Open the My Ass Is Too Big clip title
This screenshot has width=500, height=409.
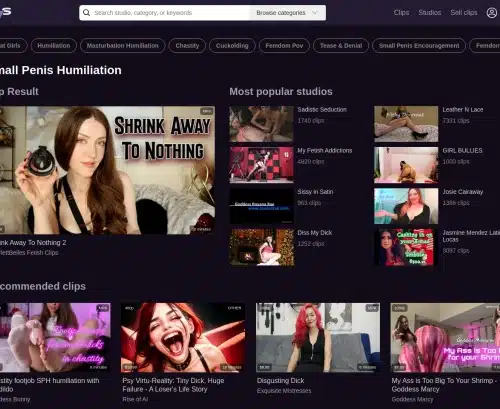(445, 385)
